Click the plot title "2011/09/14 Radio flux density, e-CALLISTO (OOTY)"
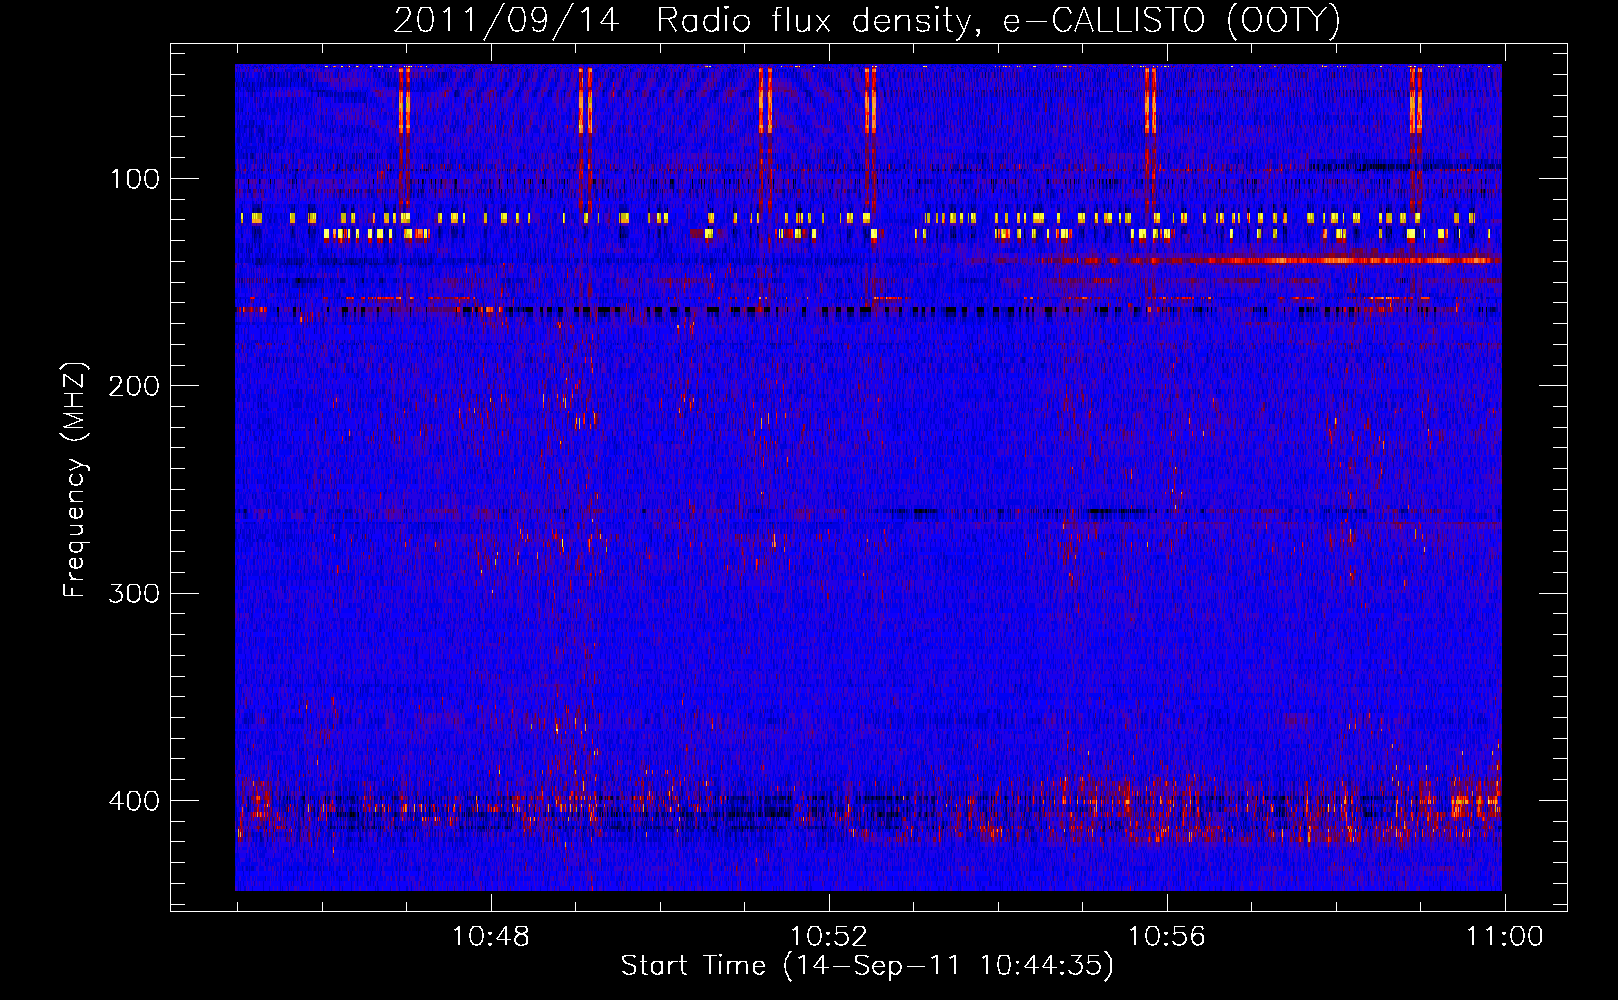The image size is (1618, 1000). coord(867,21)
